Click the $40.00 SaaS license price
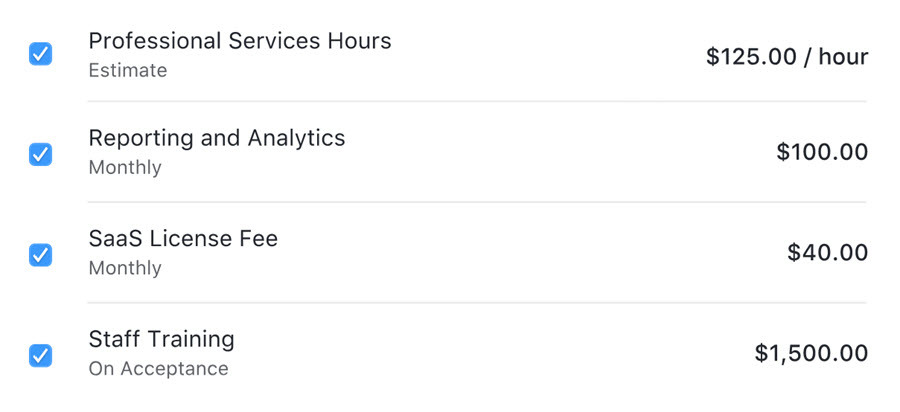 pos(827,253)
